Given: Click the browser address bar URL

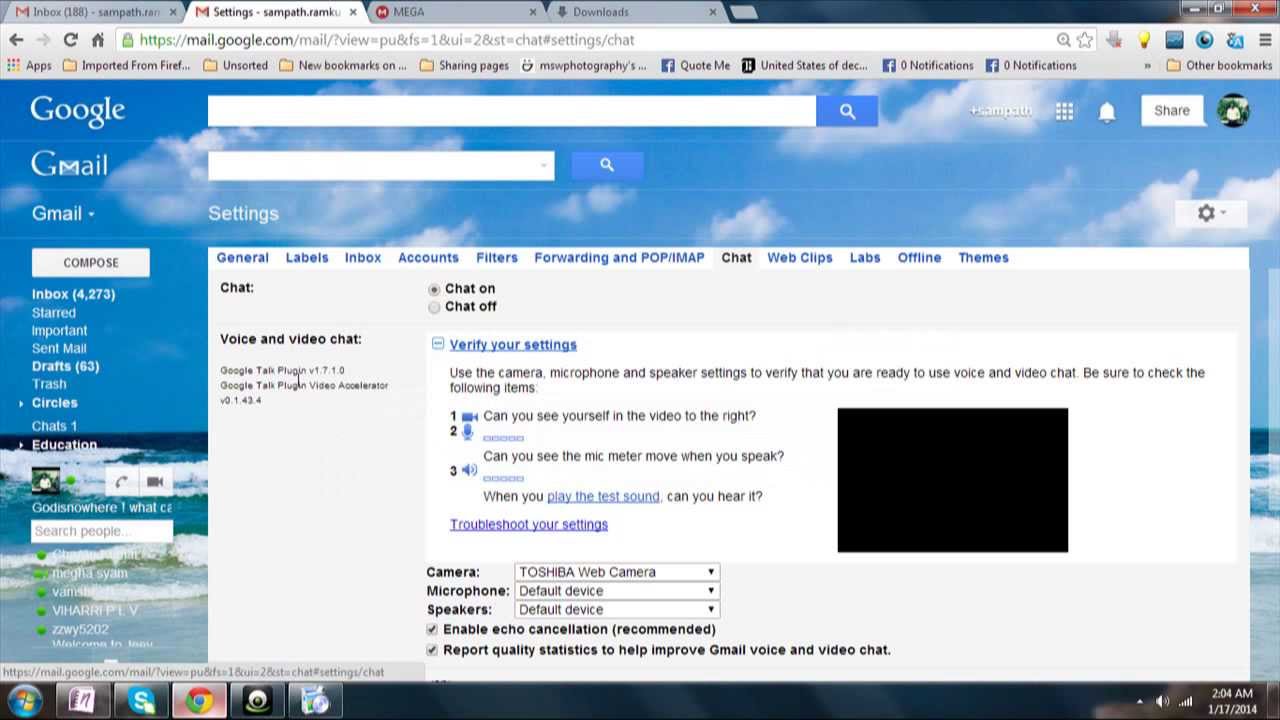Looking at the screenshot, I should pos(387,40).
